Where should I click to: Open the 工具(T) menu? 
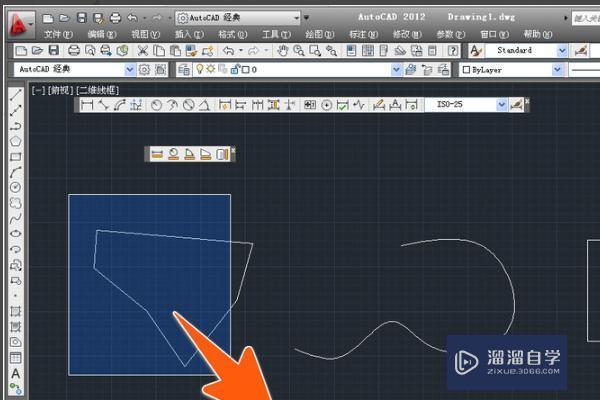pyautogui.click(x=276, y=34)
